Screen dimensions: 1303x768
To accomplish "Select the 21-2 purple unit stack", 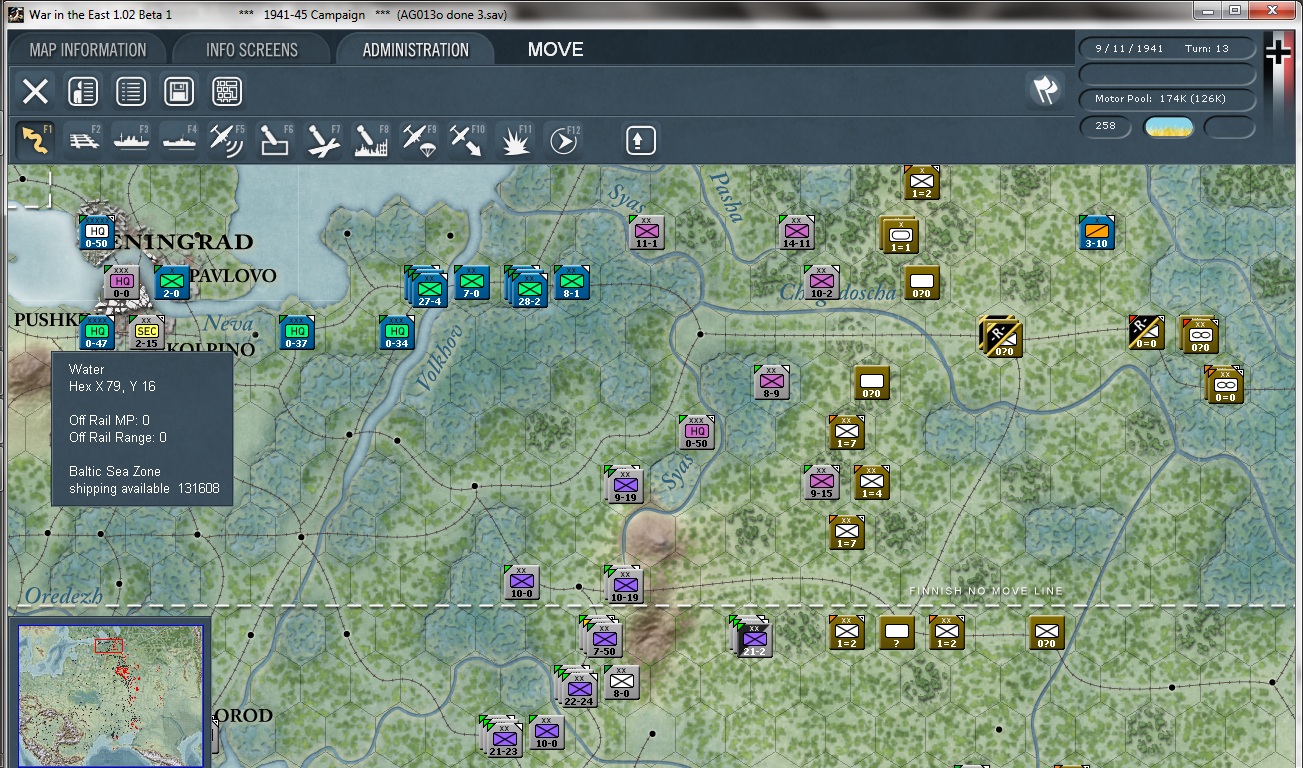I will [x=752, y=637].
